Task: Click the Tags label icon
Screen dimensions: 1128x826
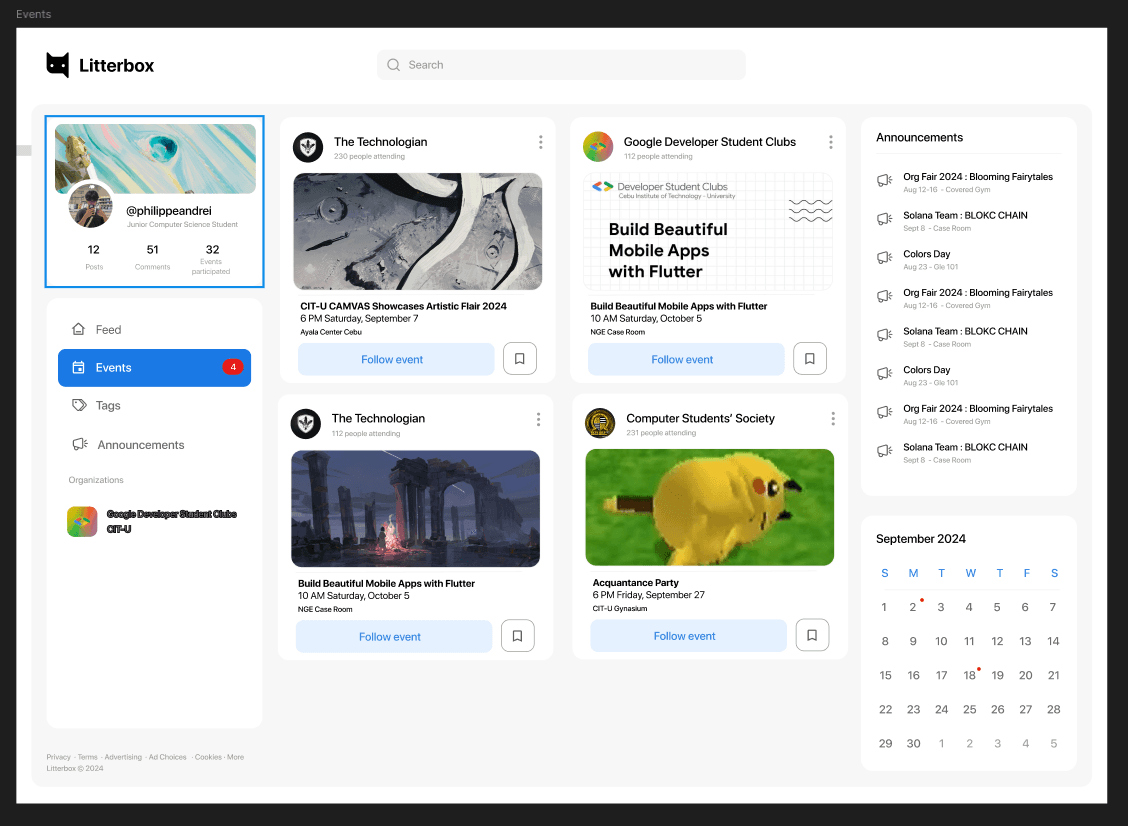Action: point(79,405)
